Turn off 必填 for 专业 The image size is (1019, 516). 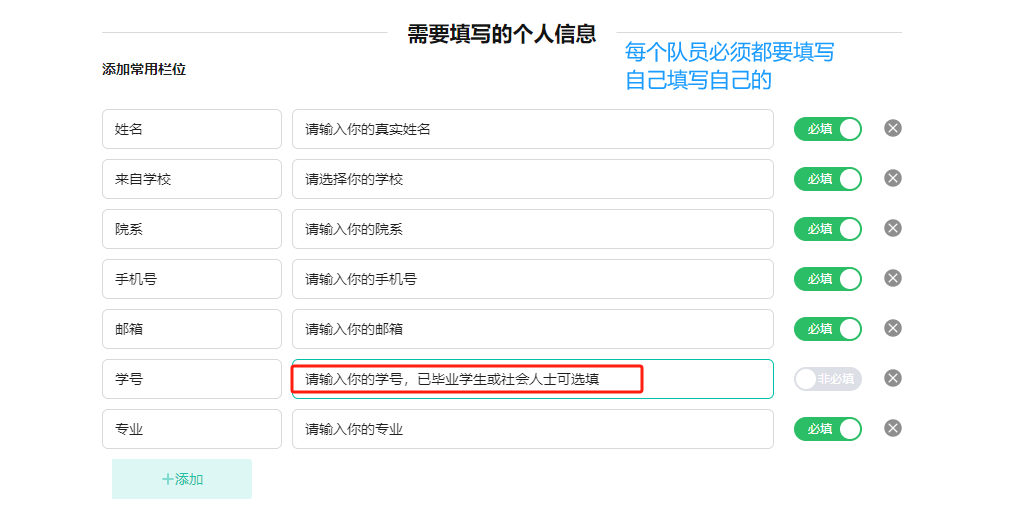pos(828,429)
